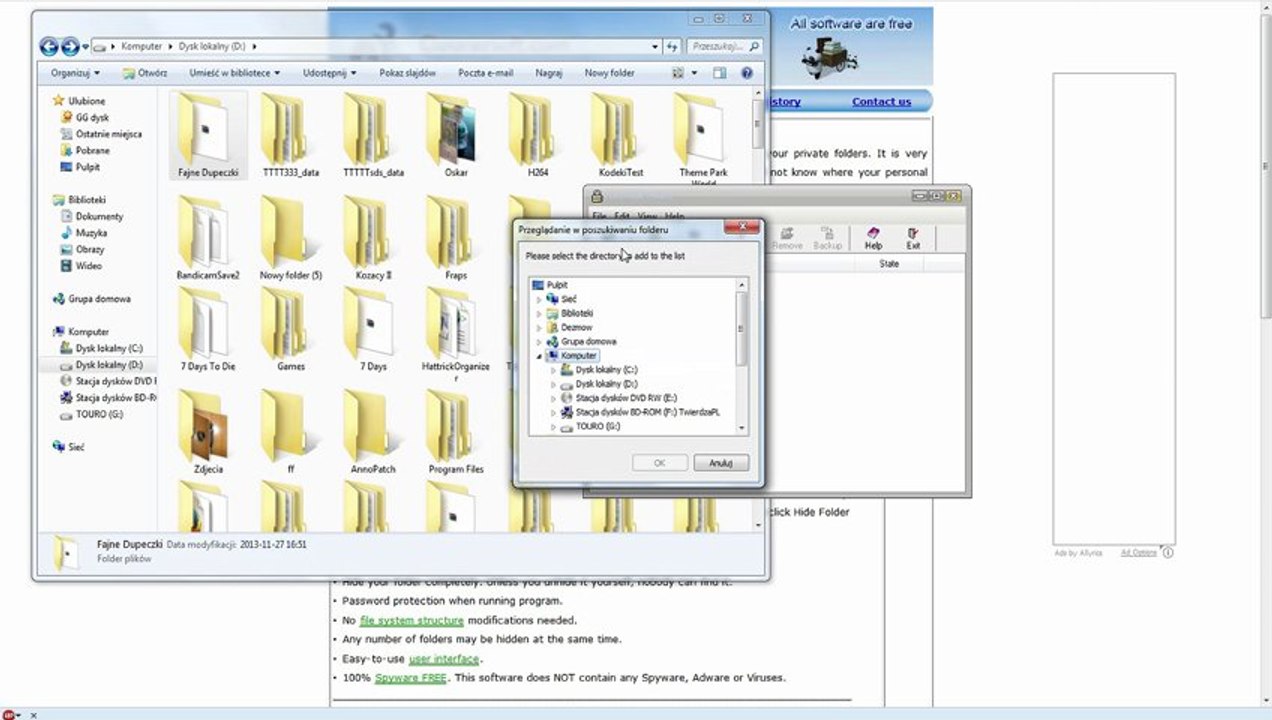The width and height of the screenshot is (1272, 720).
Task: Click refresh button next to address bar
Action: (x=674, y=46)
